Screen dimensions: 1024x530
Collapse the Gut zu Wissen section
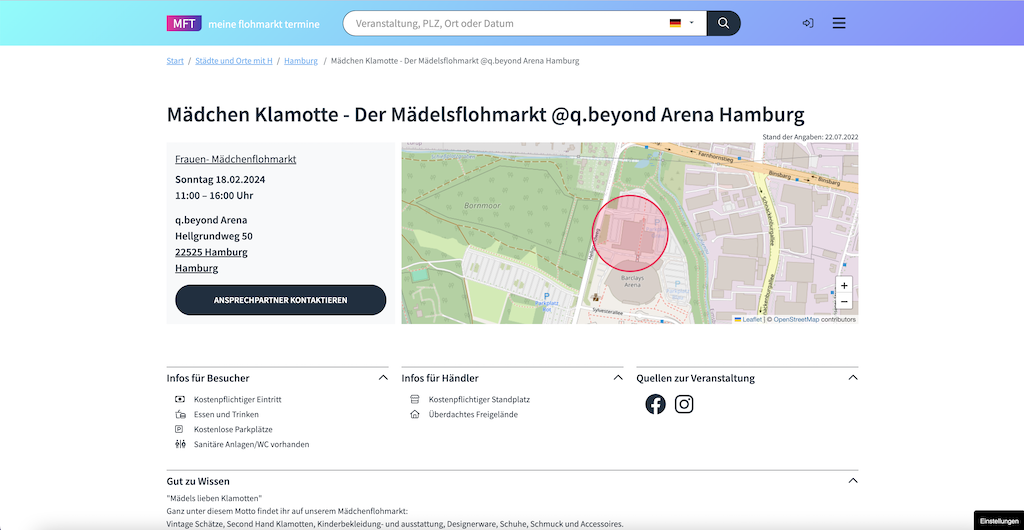click(x=852, y=481)
